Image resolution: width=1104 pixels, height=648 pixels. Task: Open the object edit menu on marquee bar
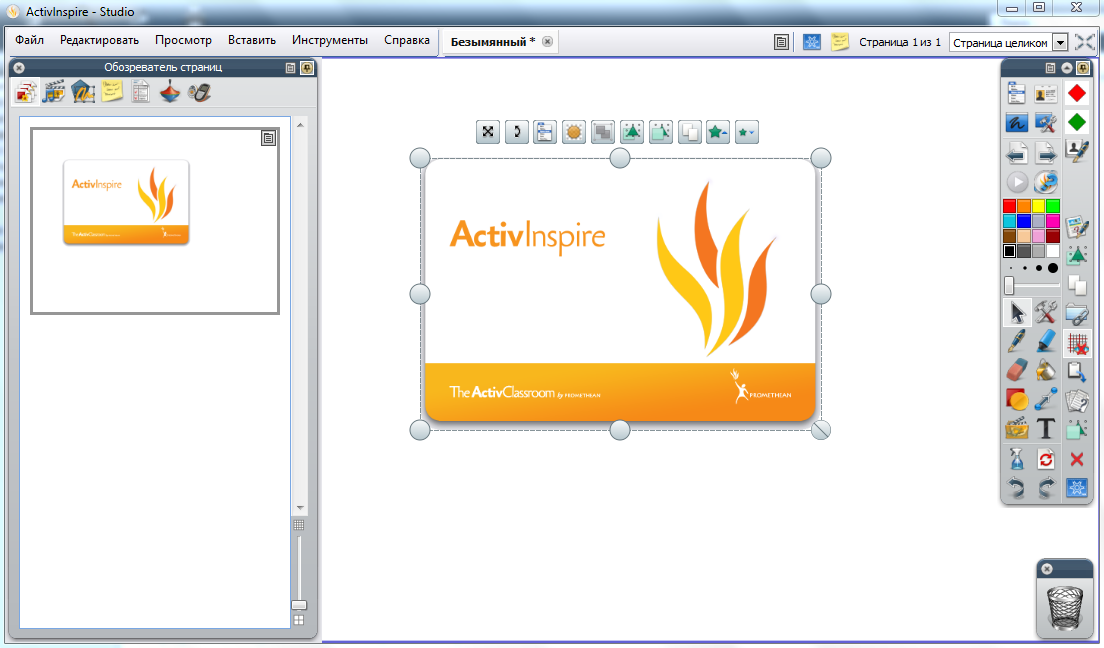coord(545,132)
